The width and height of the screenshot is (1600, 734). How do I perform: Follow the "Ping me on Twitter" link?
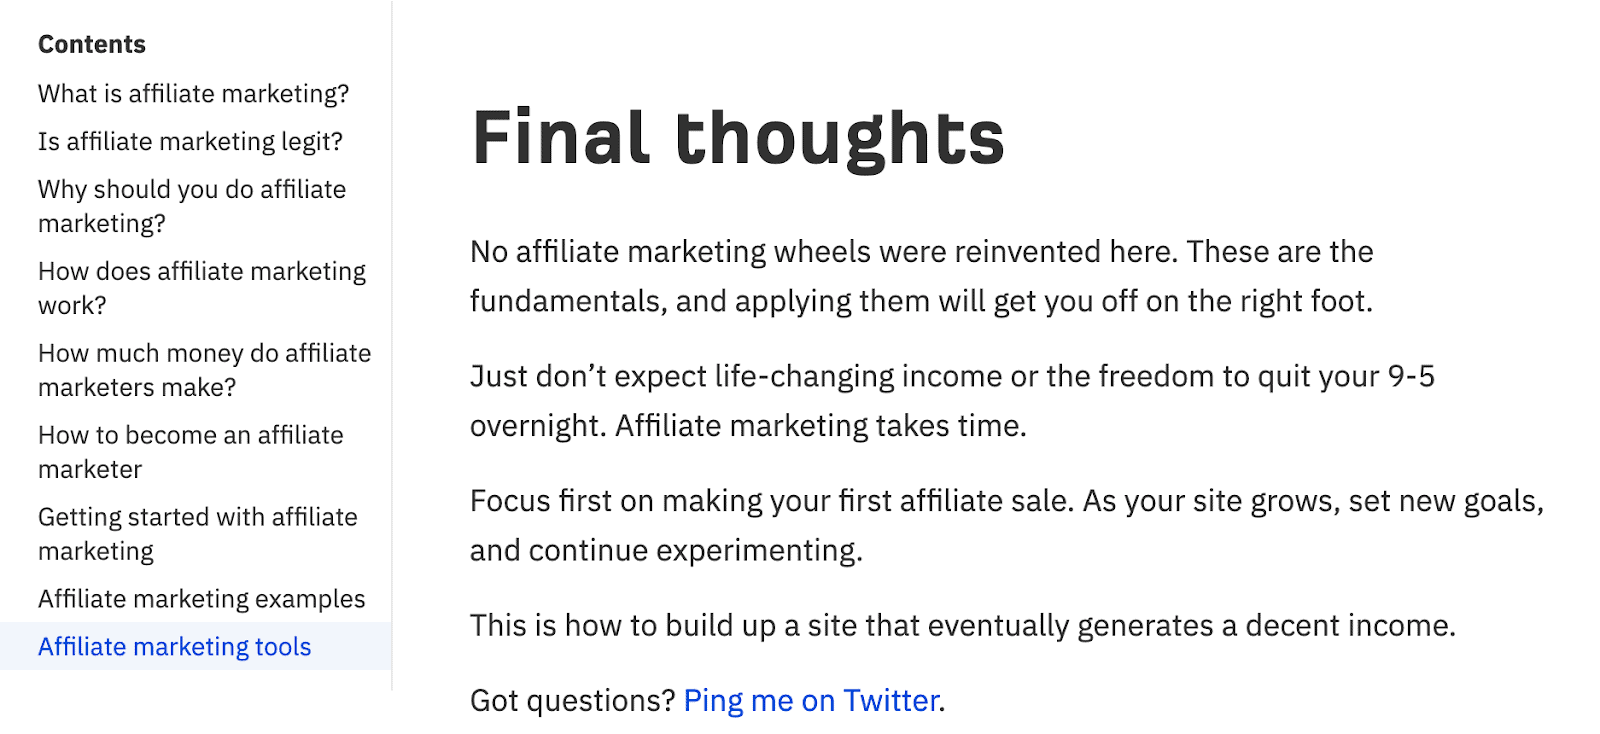811,701
